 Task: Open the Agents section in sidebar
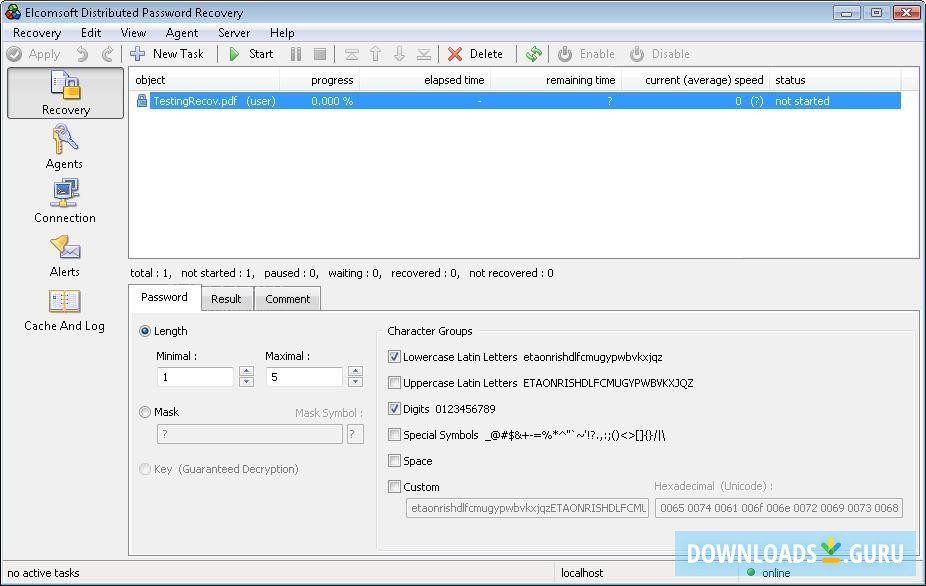pyautogui.click(x=64, y=146)
